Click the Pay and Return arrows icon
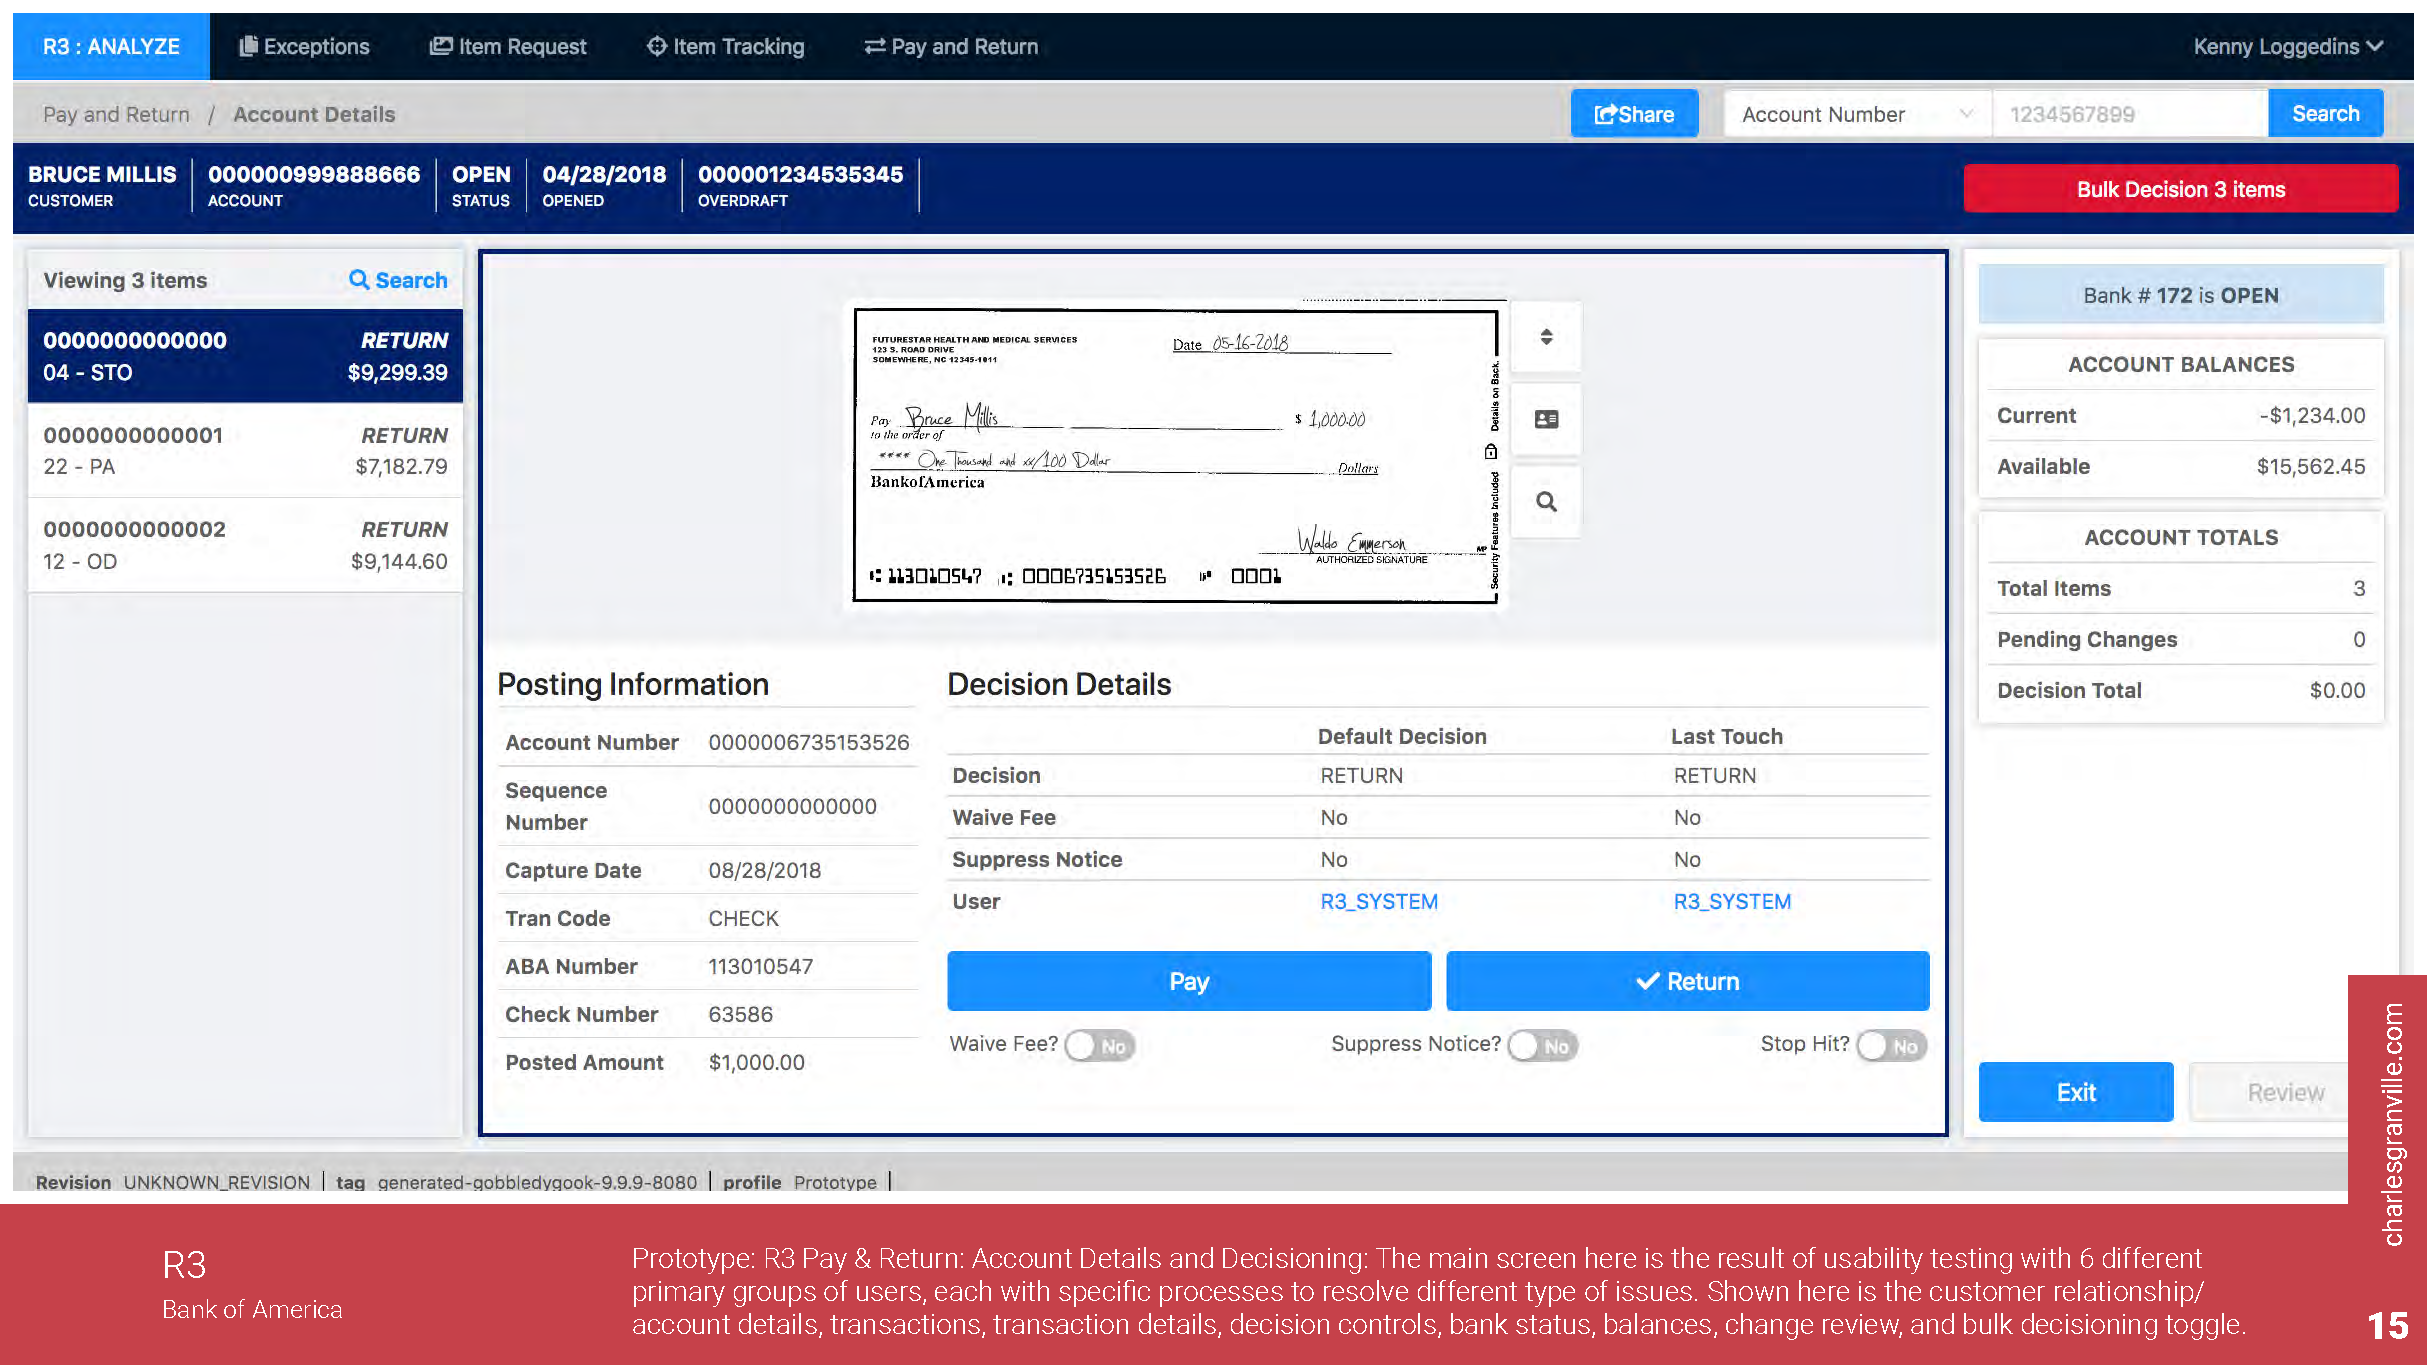Viewport: 2427px width, 1365px height. click(874, 46)
